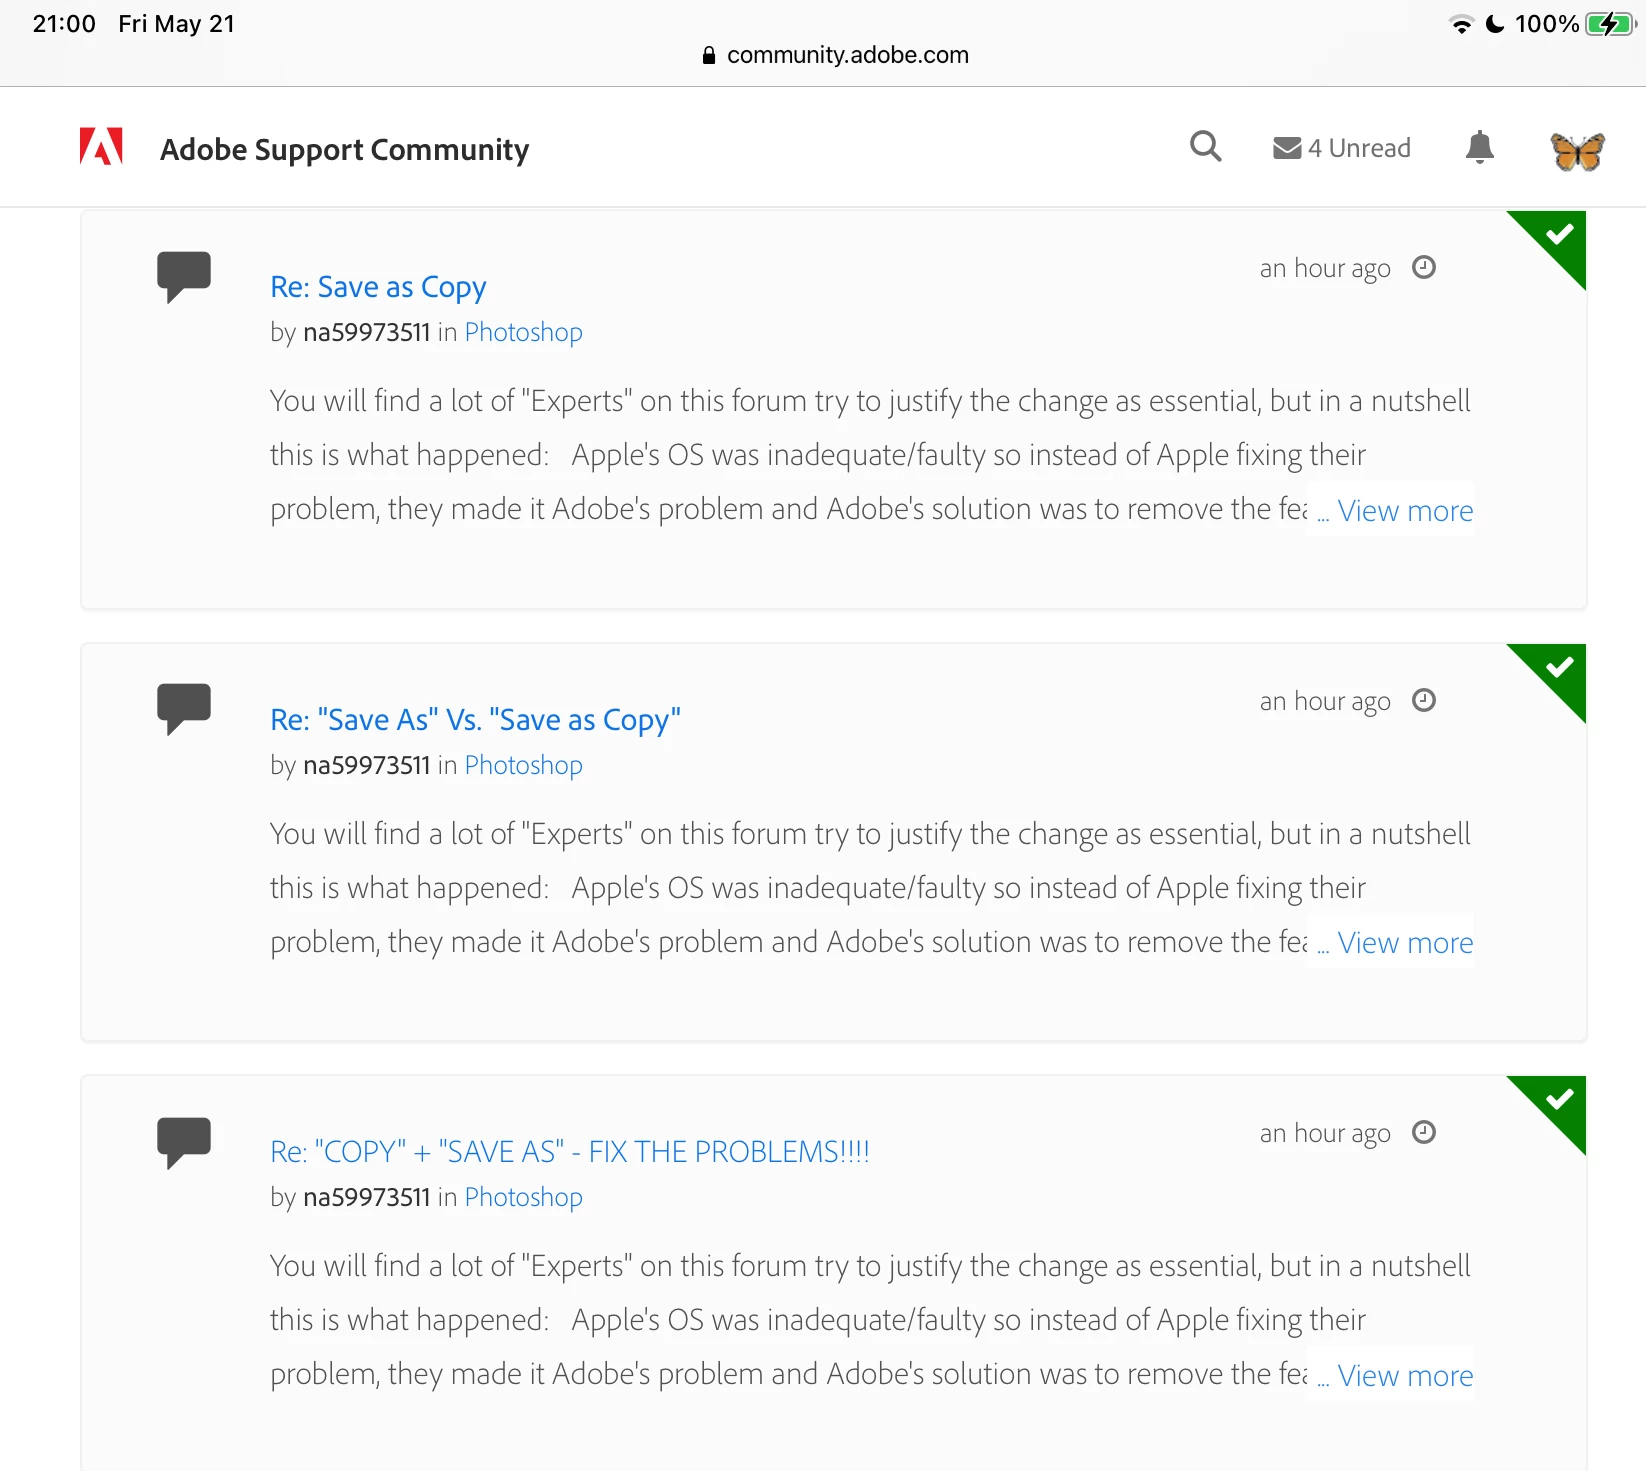This screenshot has height=1471, width=1646.
Task: Tap the 21:00 clock in status bar
Action: click(64, 24)
